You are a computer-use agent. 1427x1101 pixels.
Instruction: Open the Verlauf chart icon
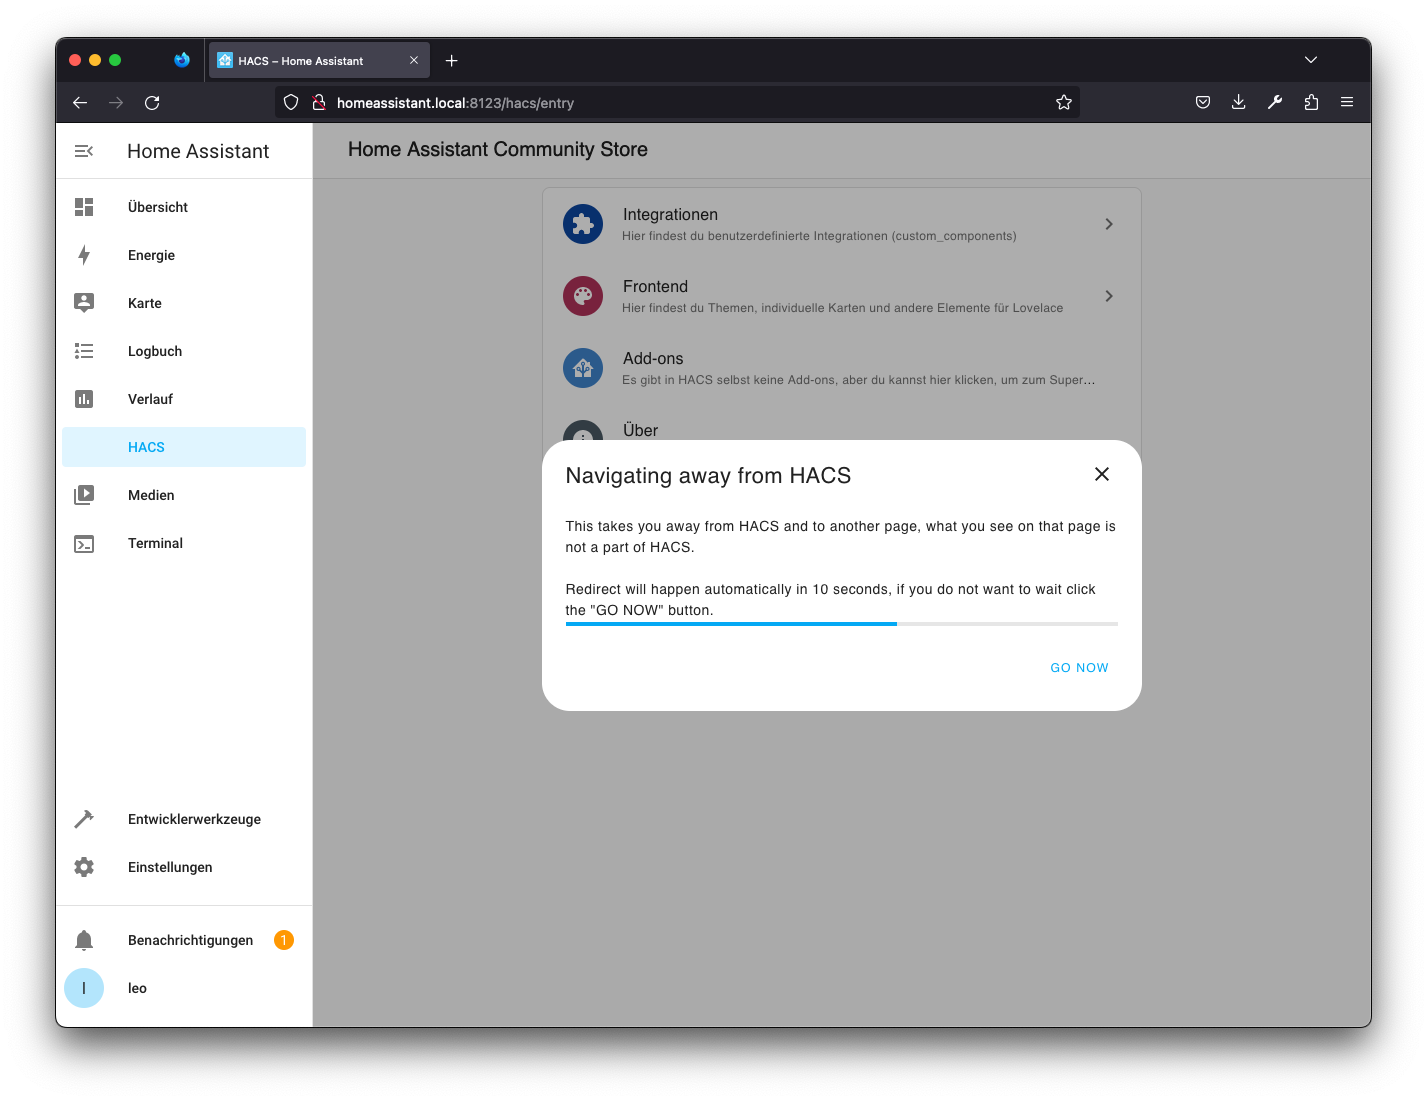(x=84, y=399)
